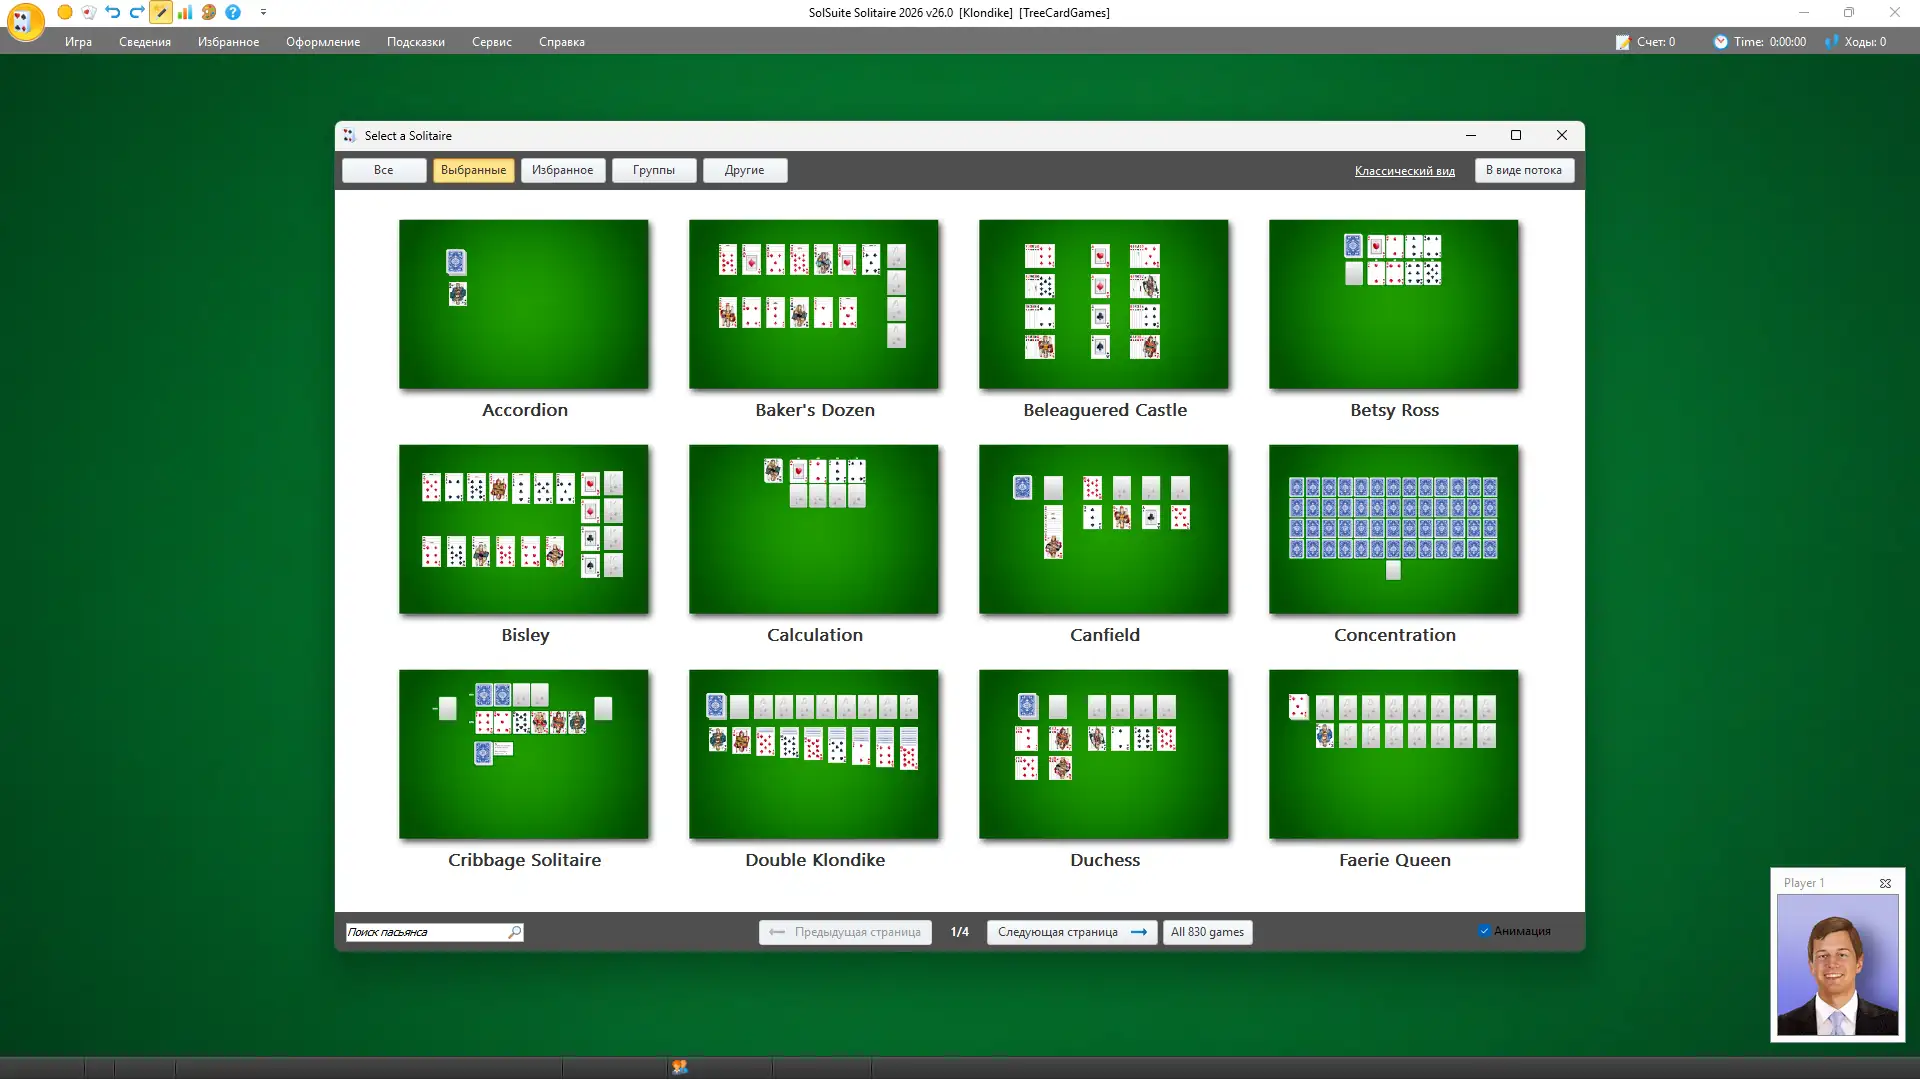This screenshot has height=1080, width=1920.
Task: Click the All 830 games button
Action: click(x=1207, y=932)
